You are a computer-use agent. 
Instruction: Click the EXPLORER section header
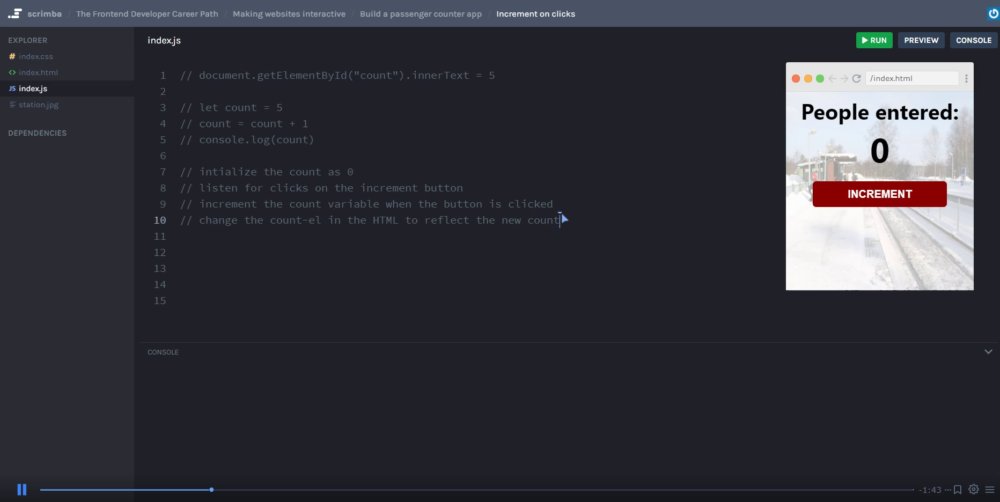[27, 40]
